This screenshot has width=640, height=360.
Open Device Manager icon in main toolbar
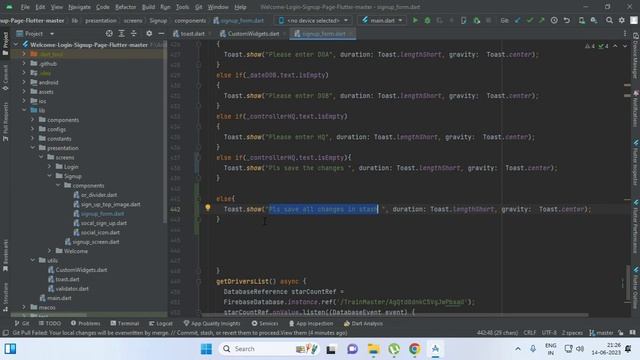(582, 20)
